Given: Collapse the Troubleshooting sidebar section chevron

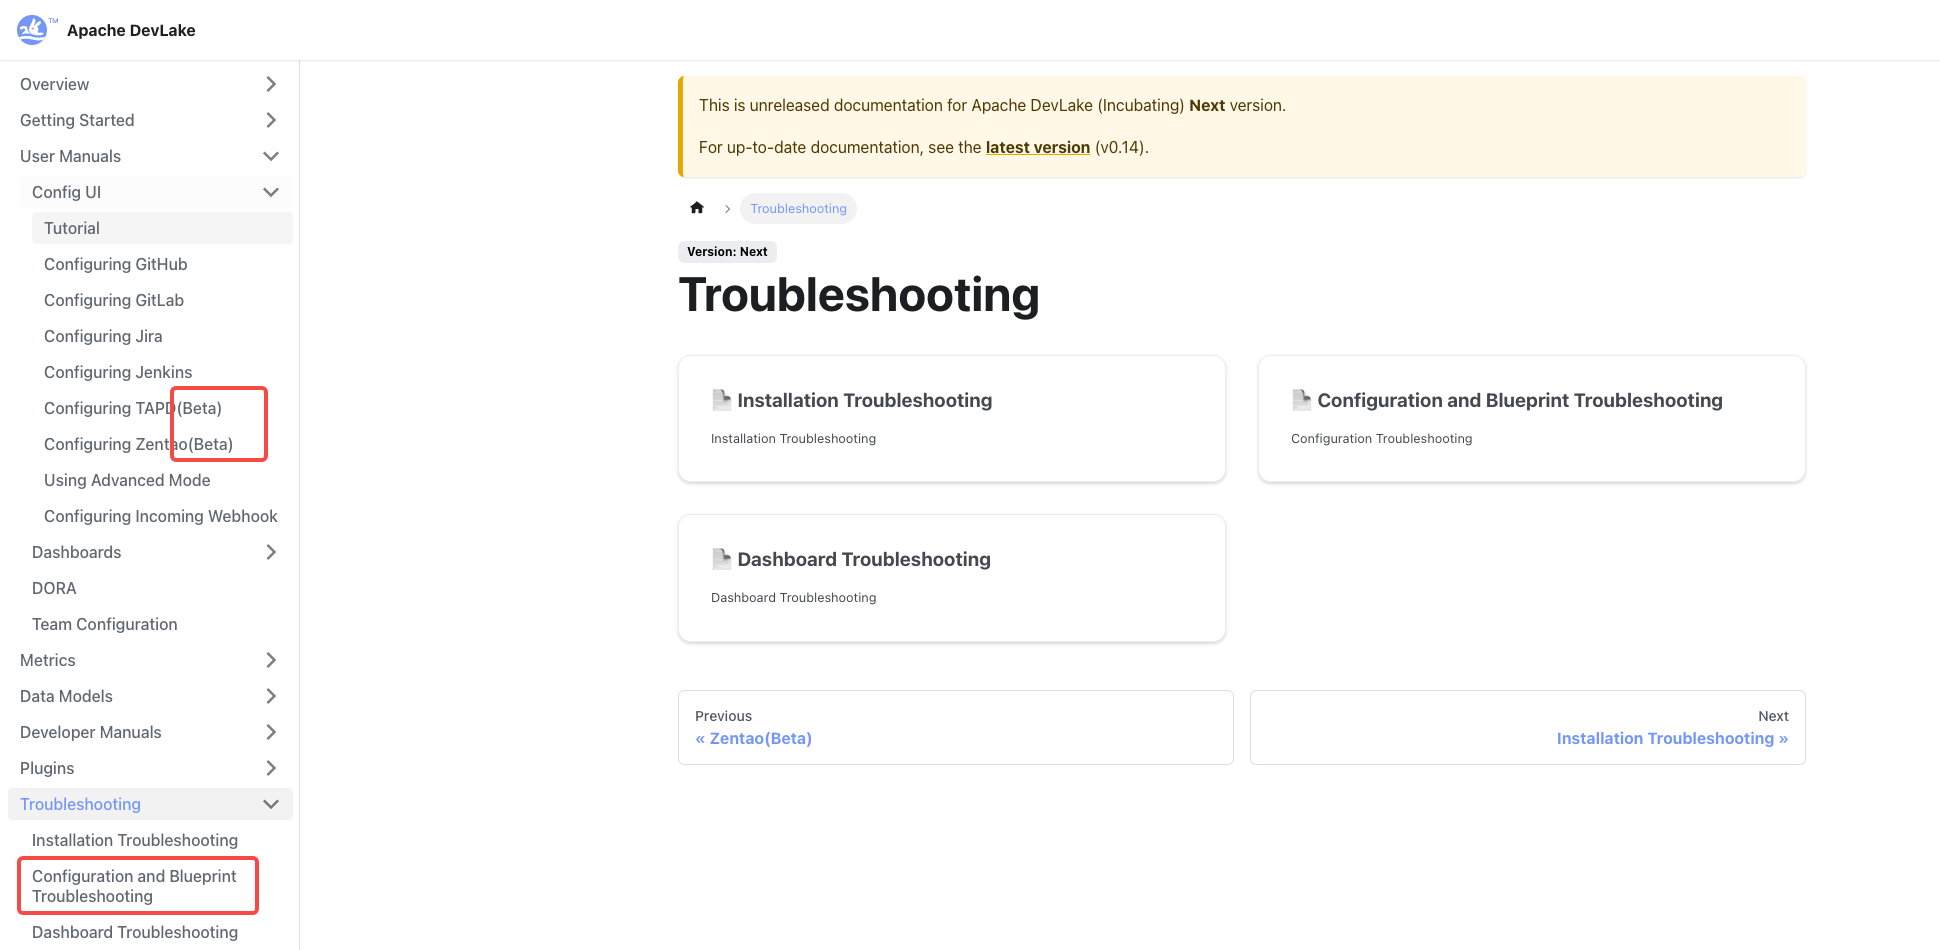Looking at the screenshot, I should tap(270, 804).
